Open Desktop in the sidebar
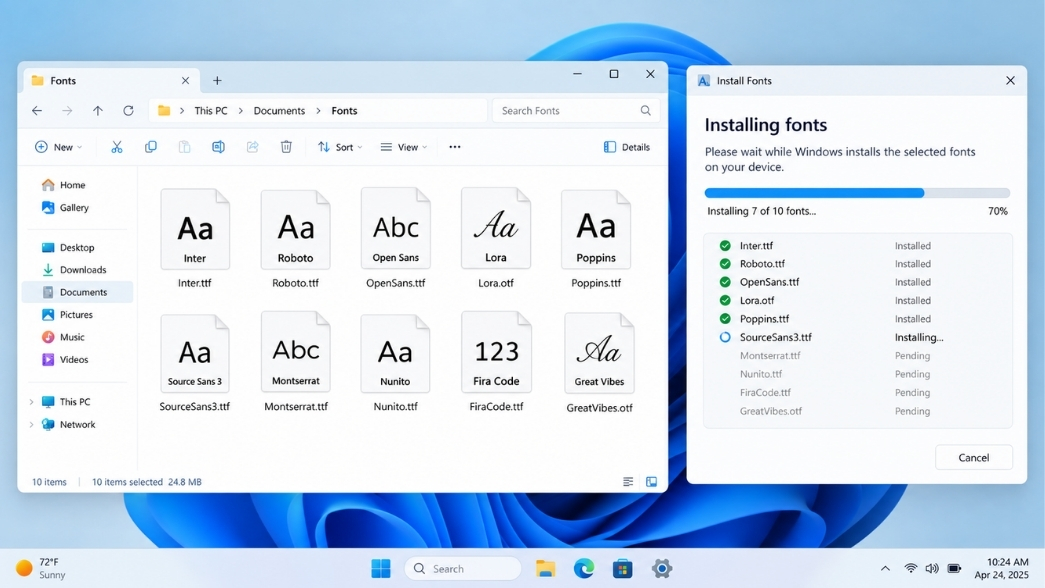Screen dimensions: 1045x588 pyautogui.click(x=77, y=247)
